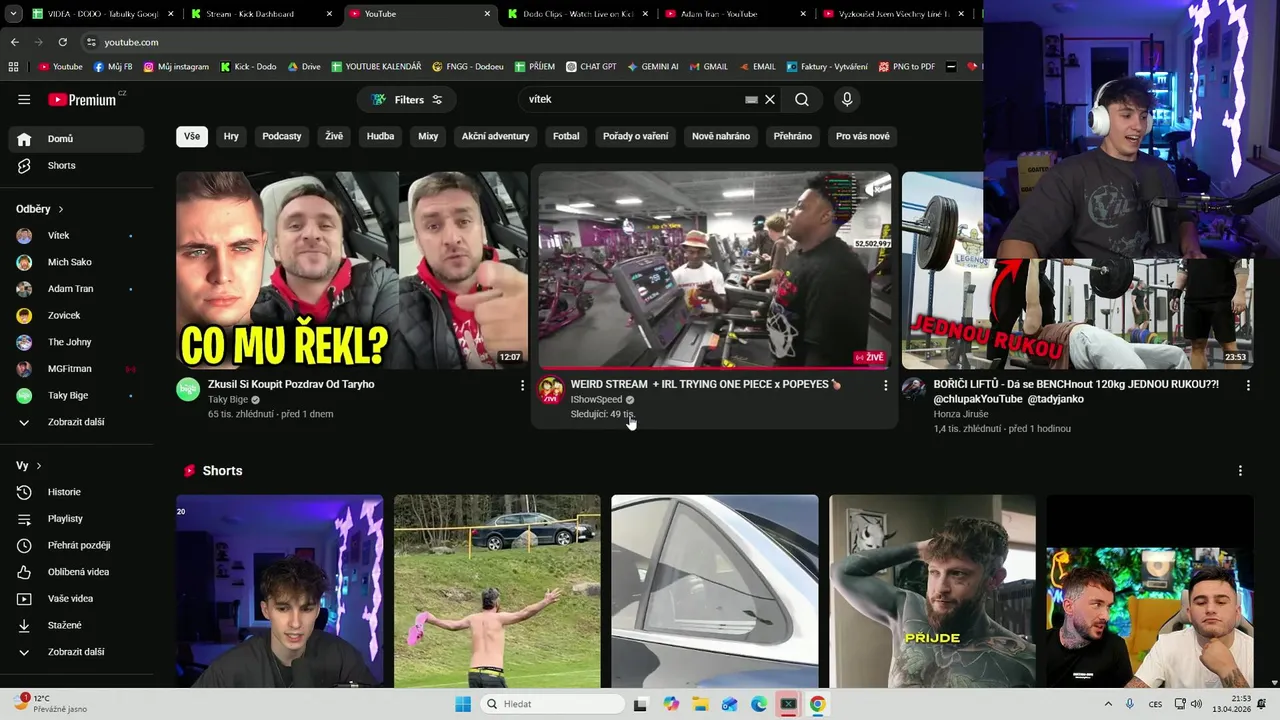1280x720 pixels.
Task: Open the CO MU ŘEKL video thumbnail
Action: (x=352, y=270)
